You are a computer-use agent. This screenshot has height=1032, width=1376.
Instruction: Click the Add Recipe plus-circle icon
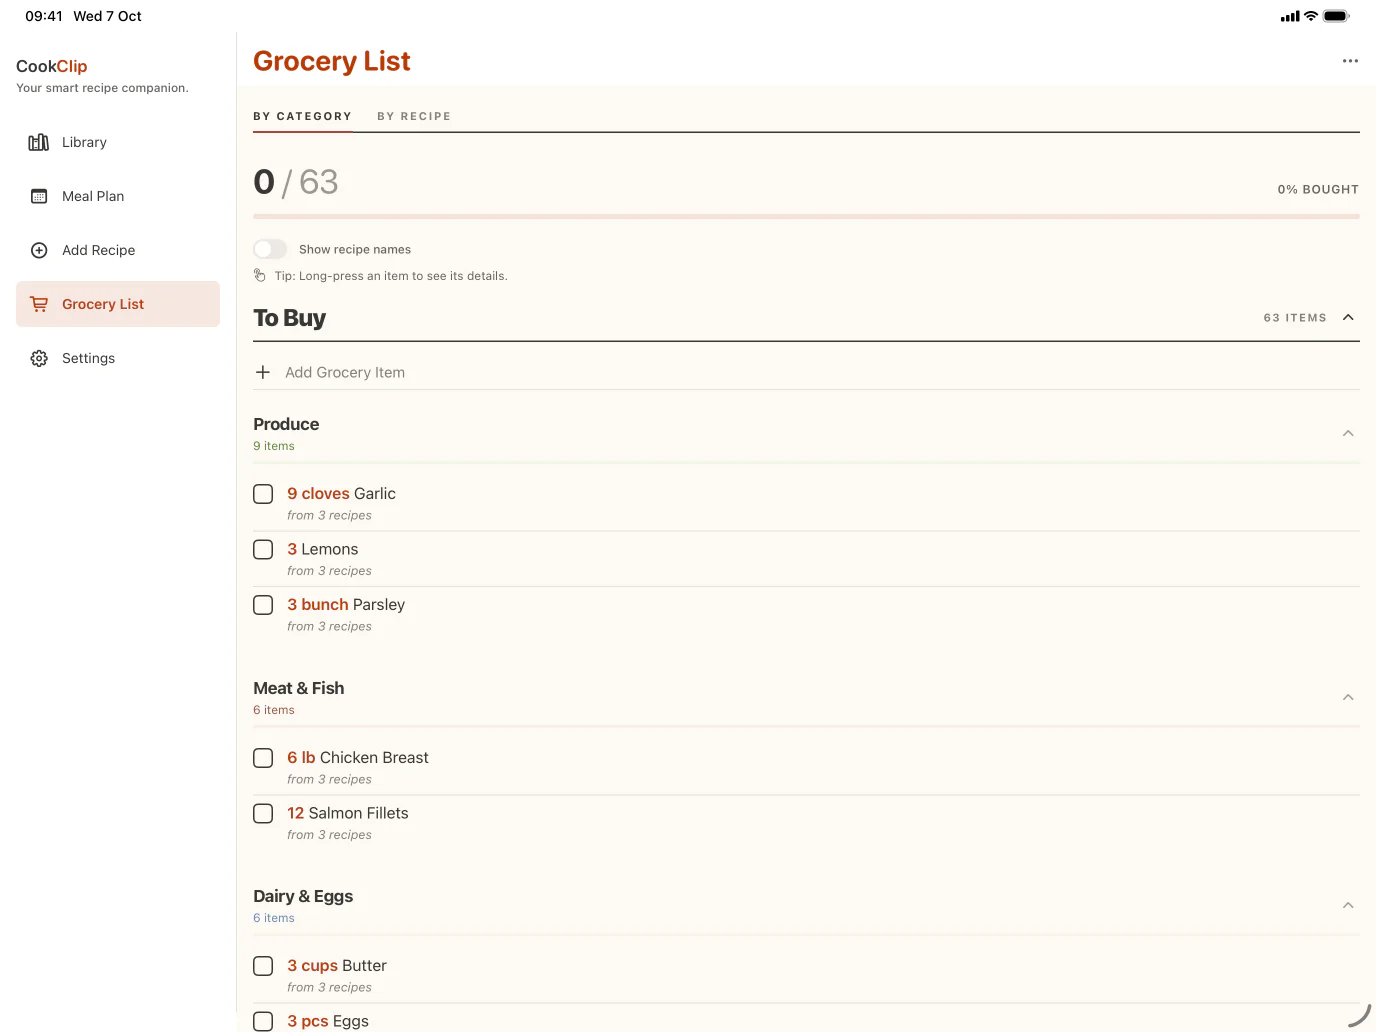(39, 250)
